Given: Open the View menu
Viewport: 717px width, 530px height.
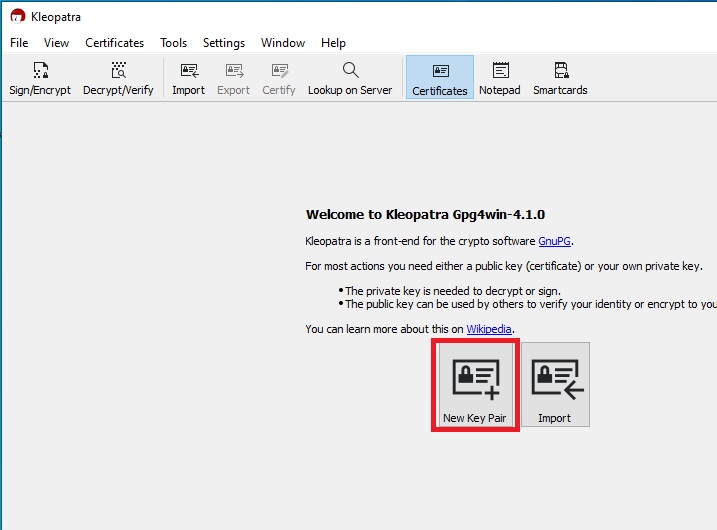Looking at the screenshot, I should pyautogui.click(x=56, y=43).
